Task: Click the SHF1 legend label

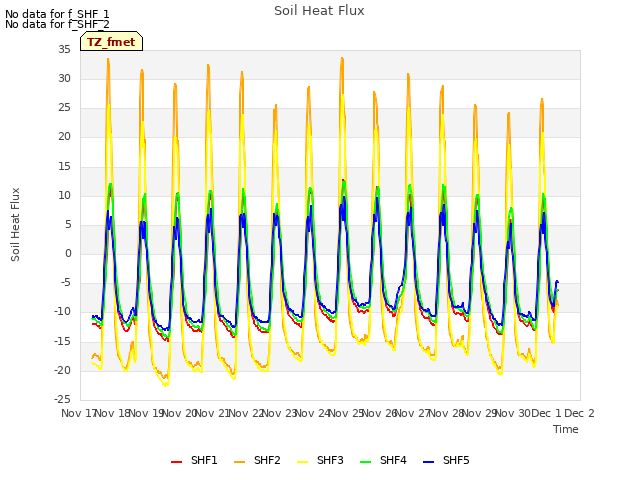Action: (204, 460)
